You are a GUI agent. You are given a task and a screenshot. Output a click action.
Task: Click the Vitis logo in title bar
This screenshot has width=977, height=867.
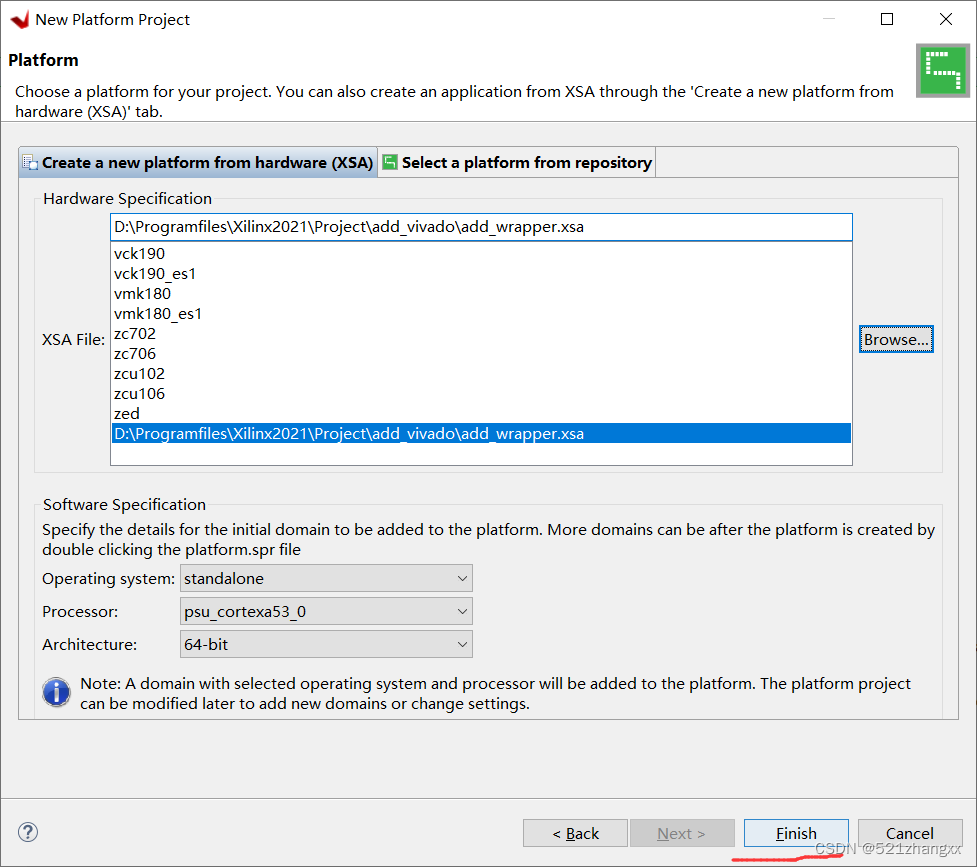(20, 19)
